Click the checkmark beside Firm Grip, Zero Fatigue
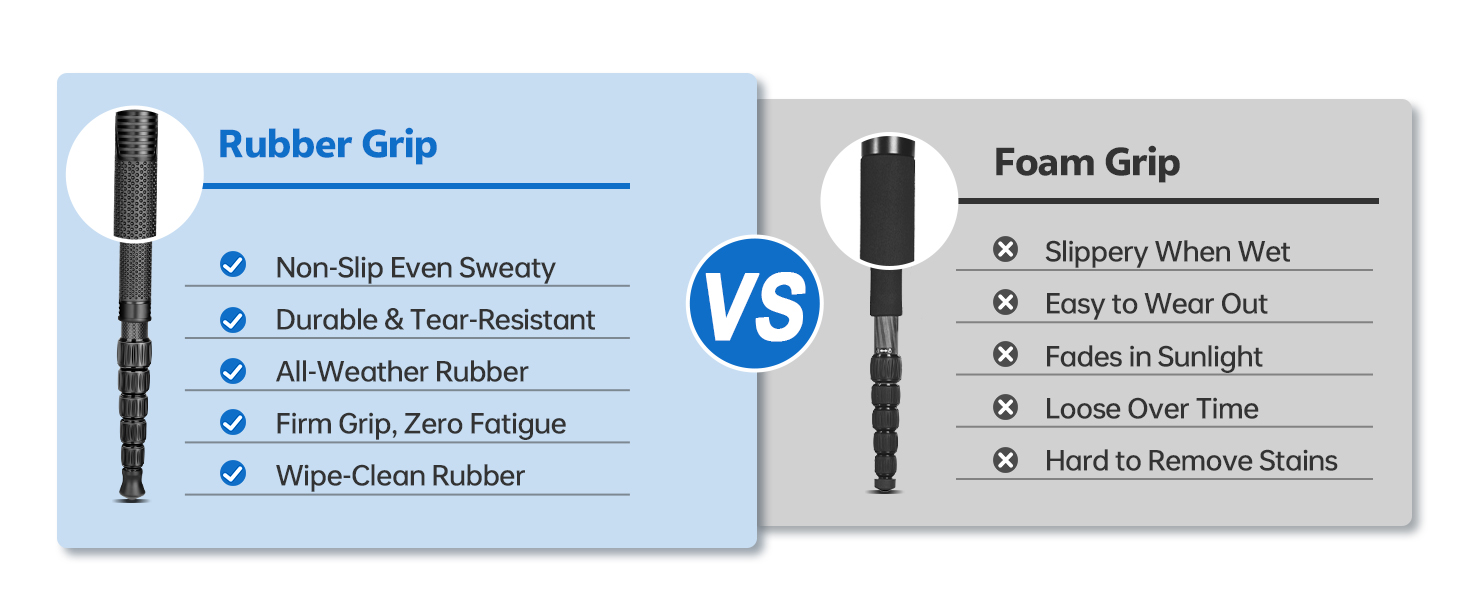This screenshot has width=1464, height=600. 233,423
